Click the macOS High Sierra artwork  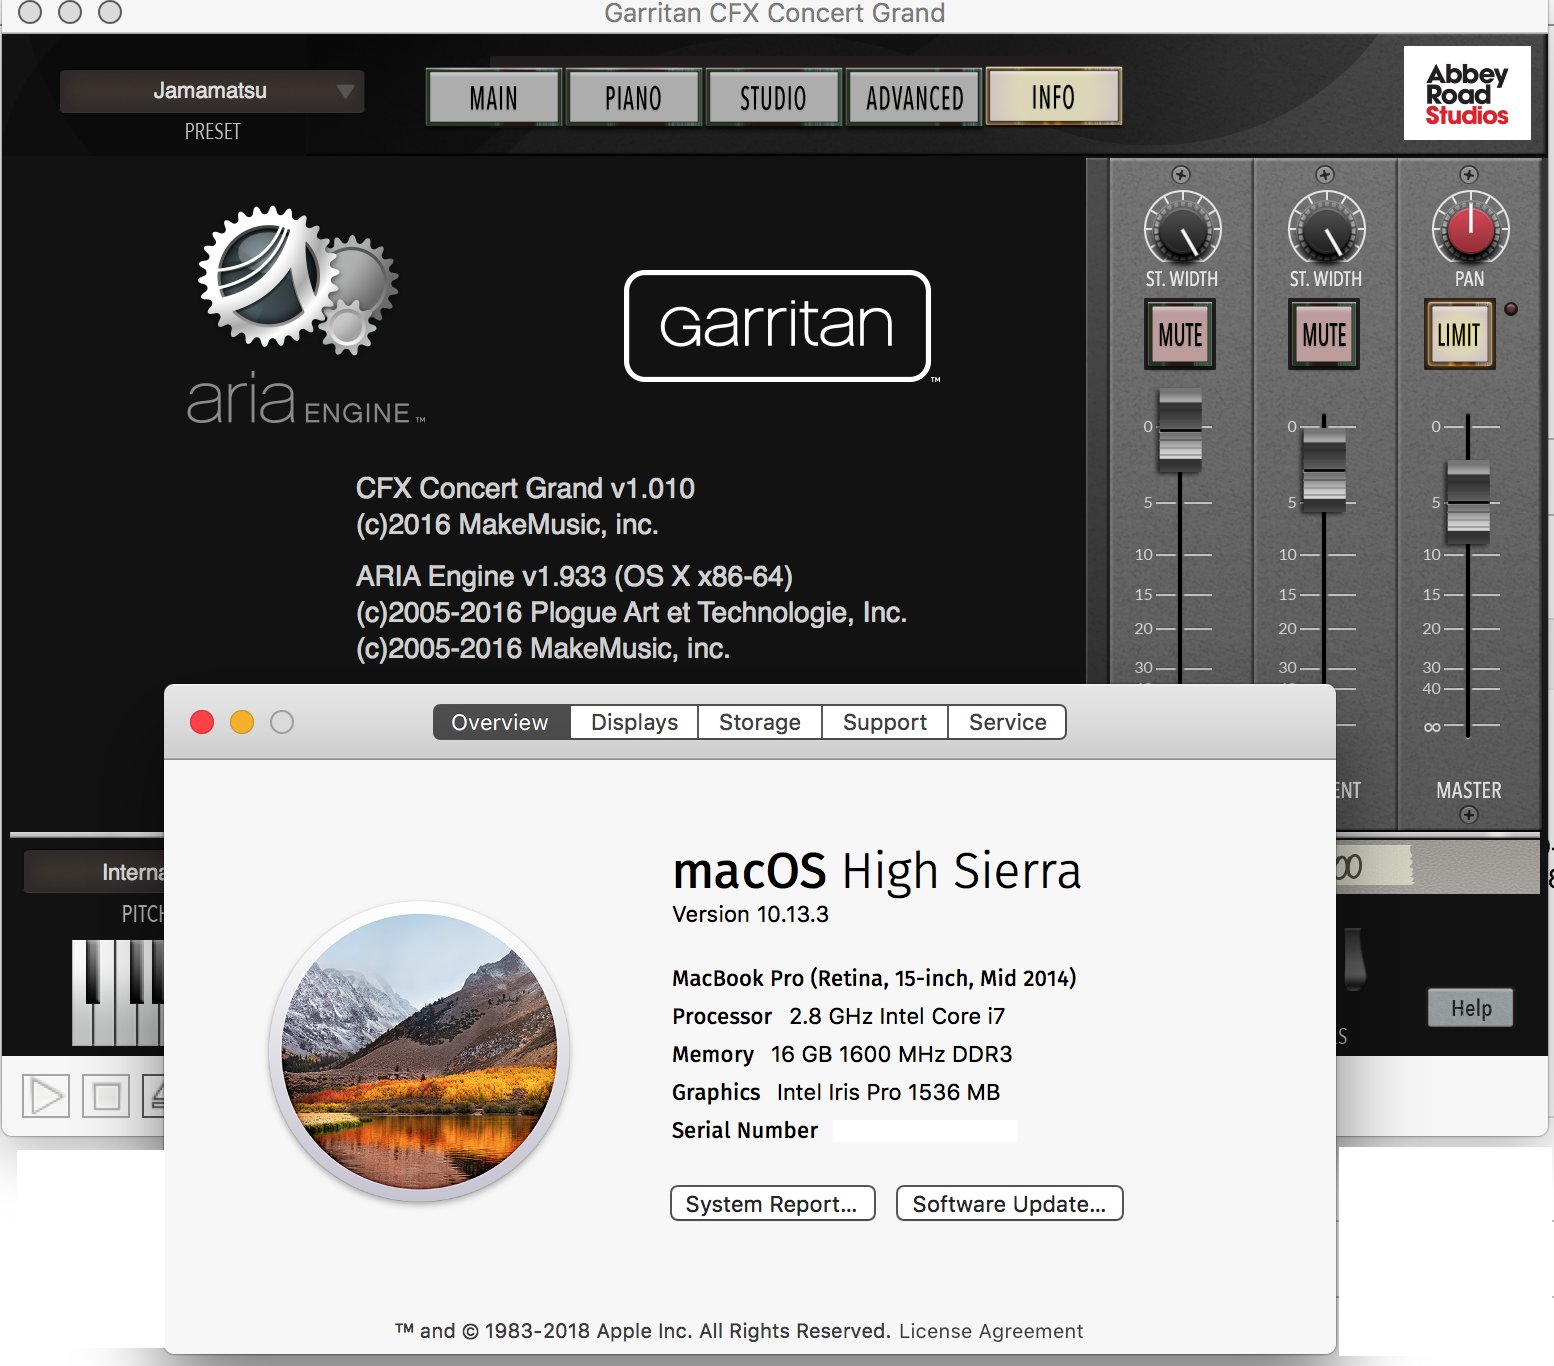[420, 1050]
